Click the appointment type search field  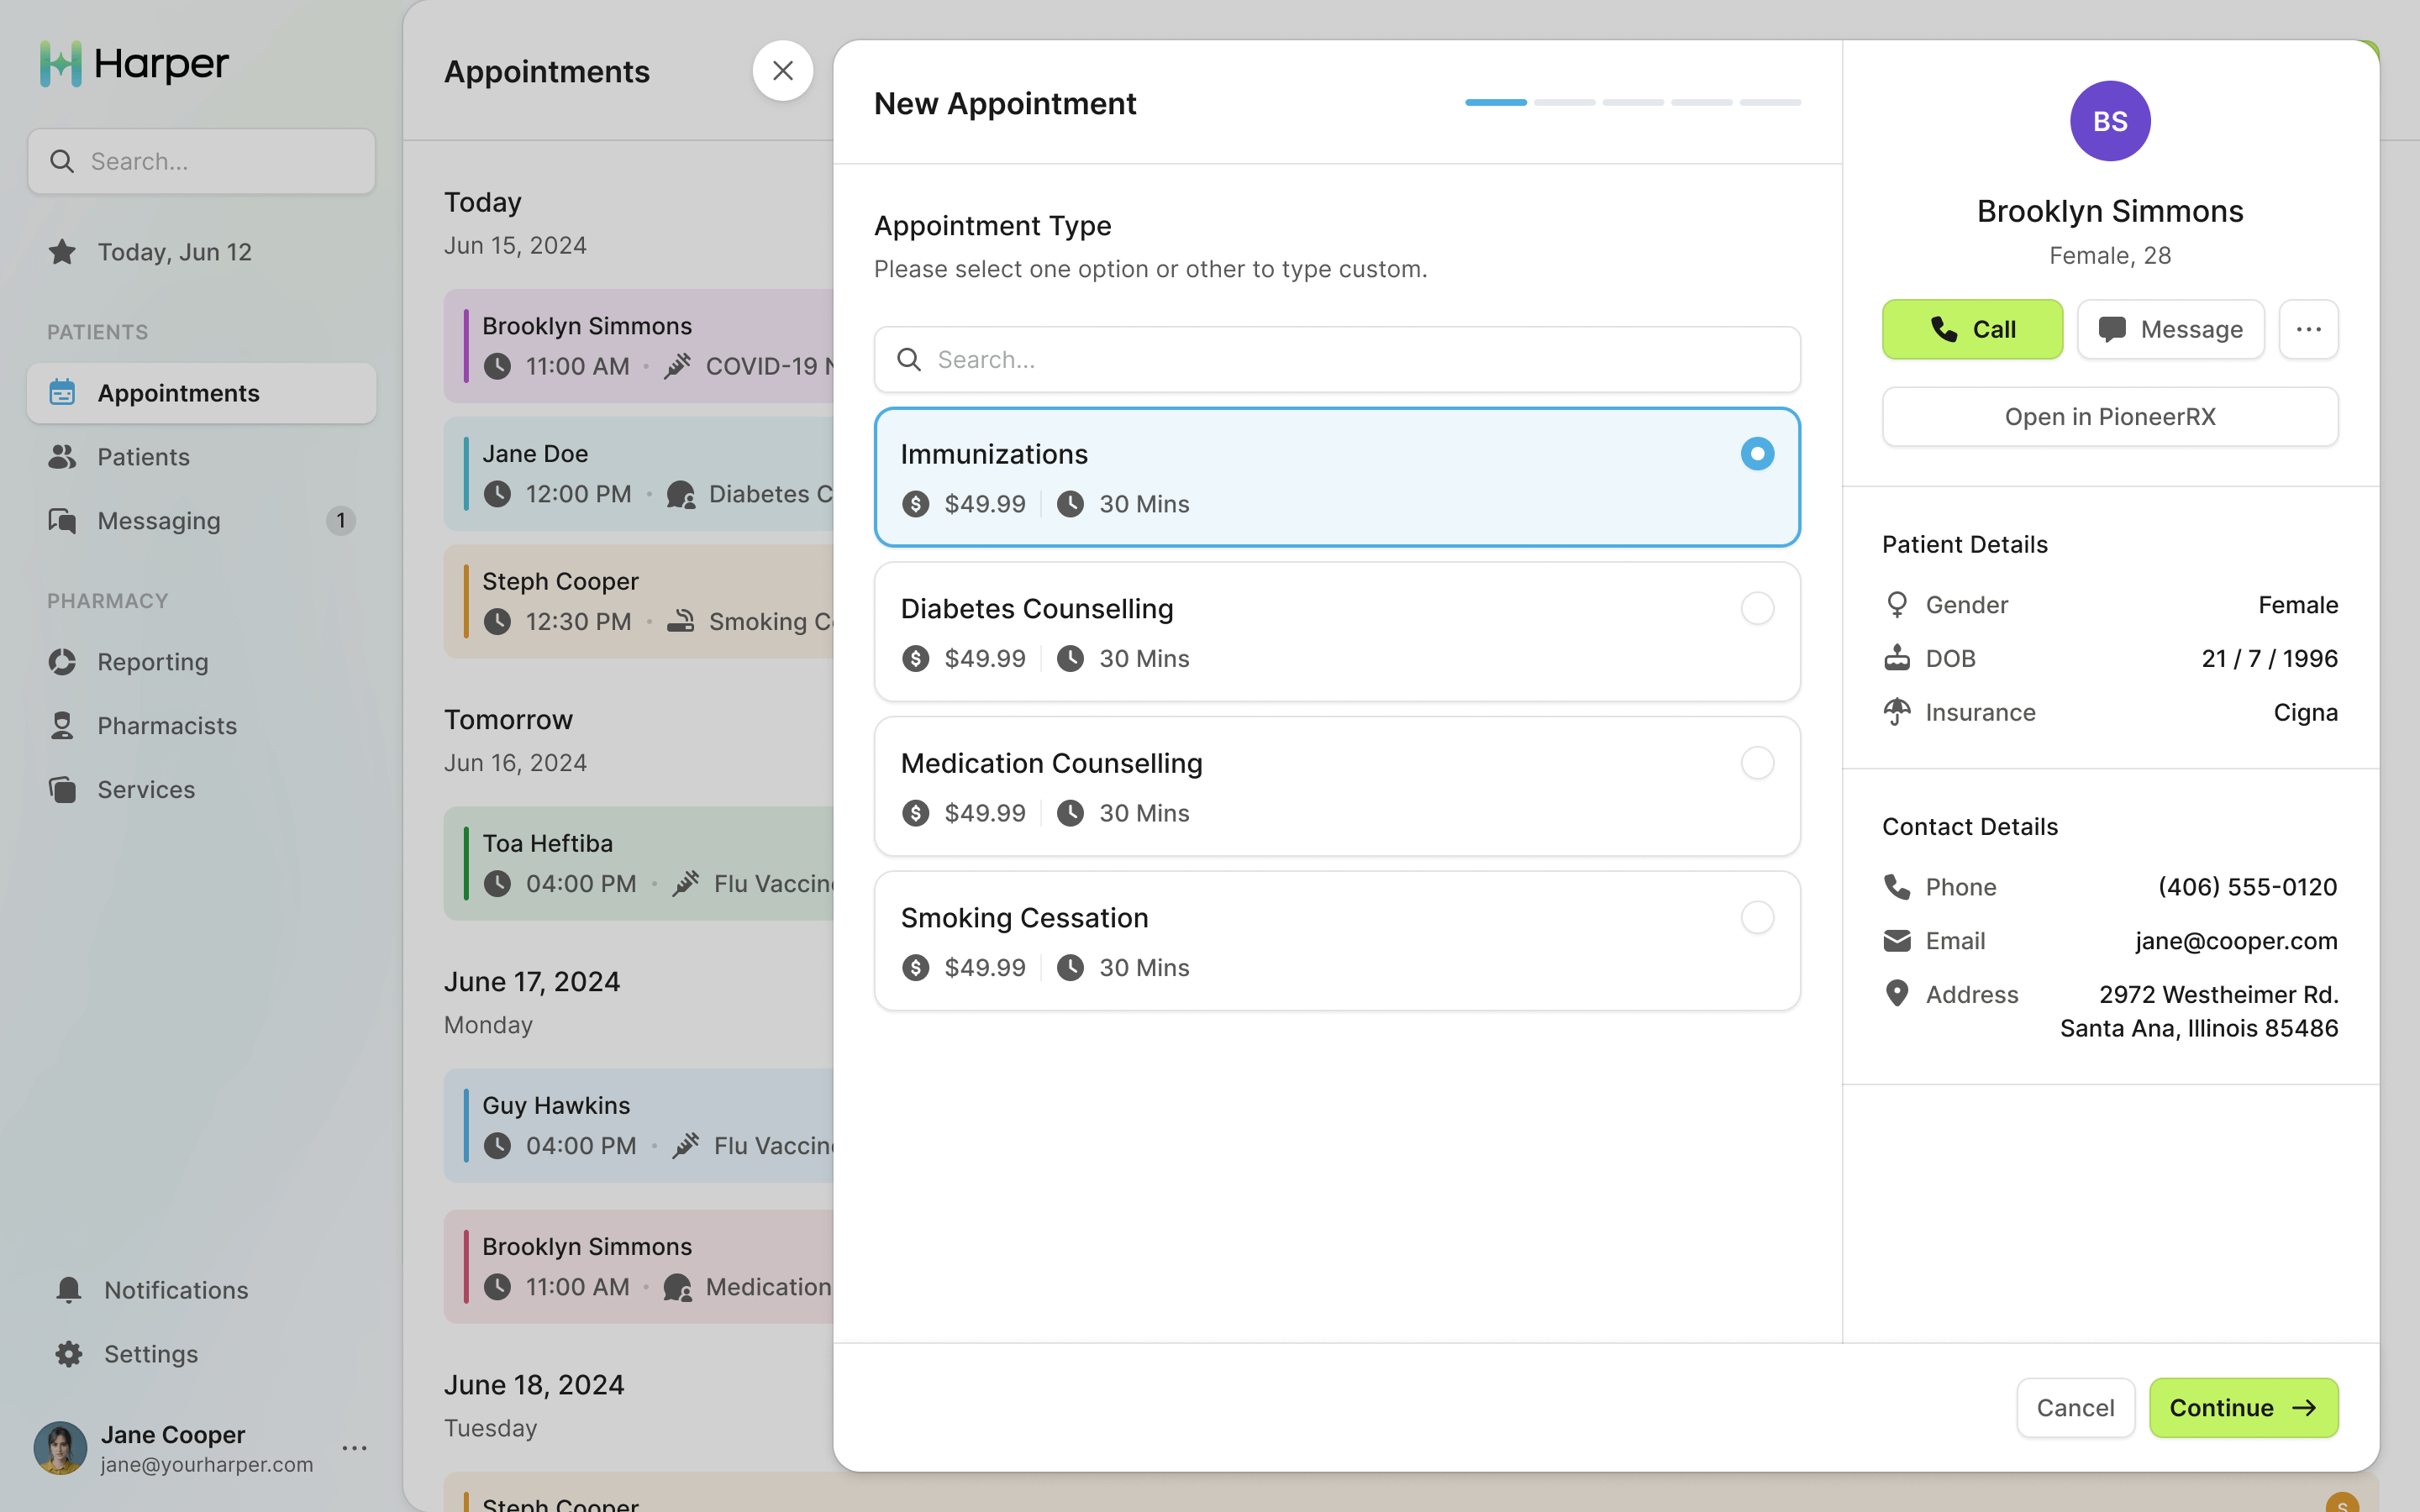coord(1337,360)
